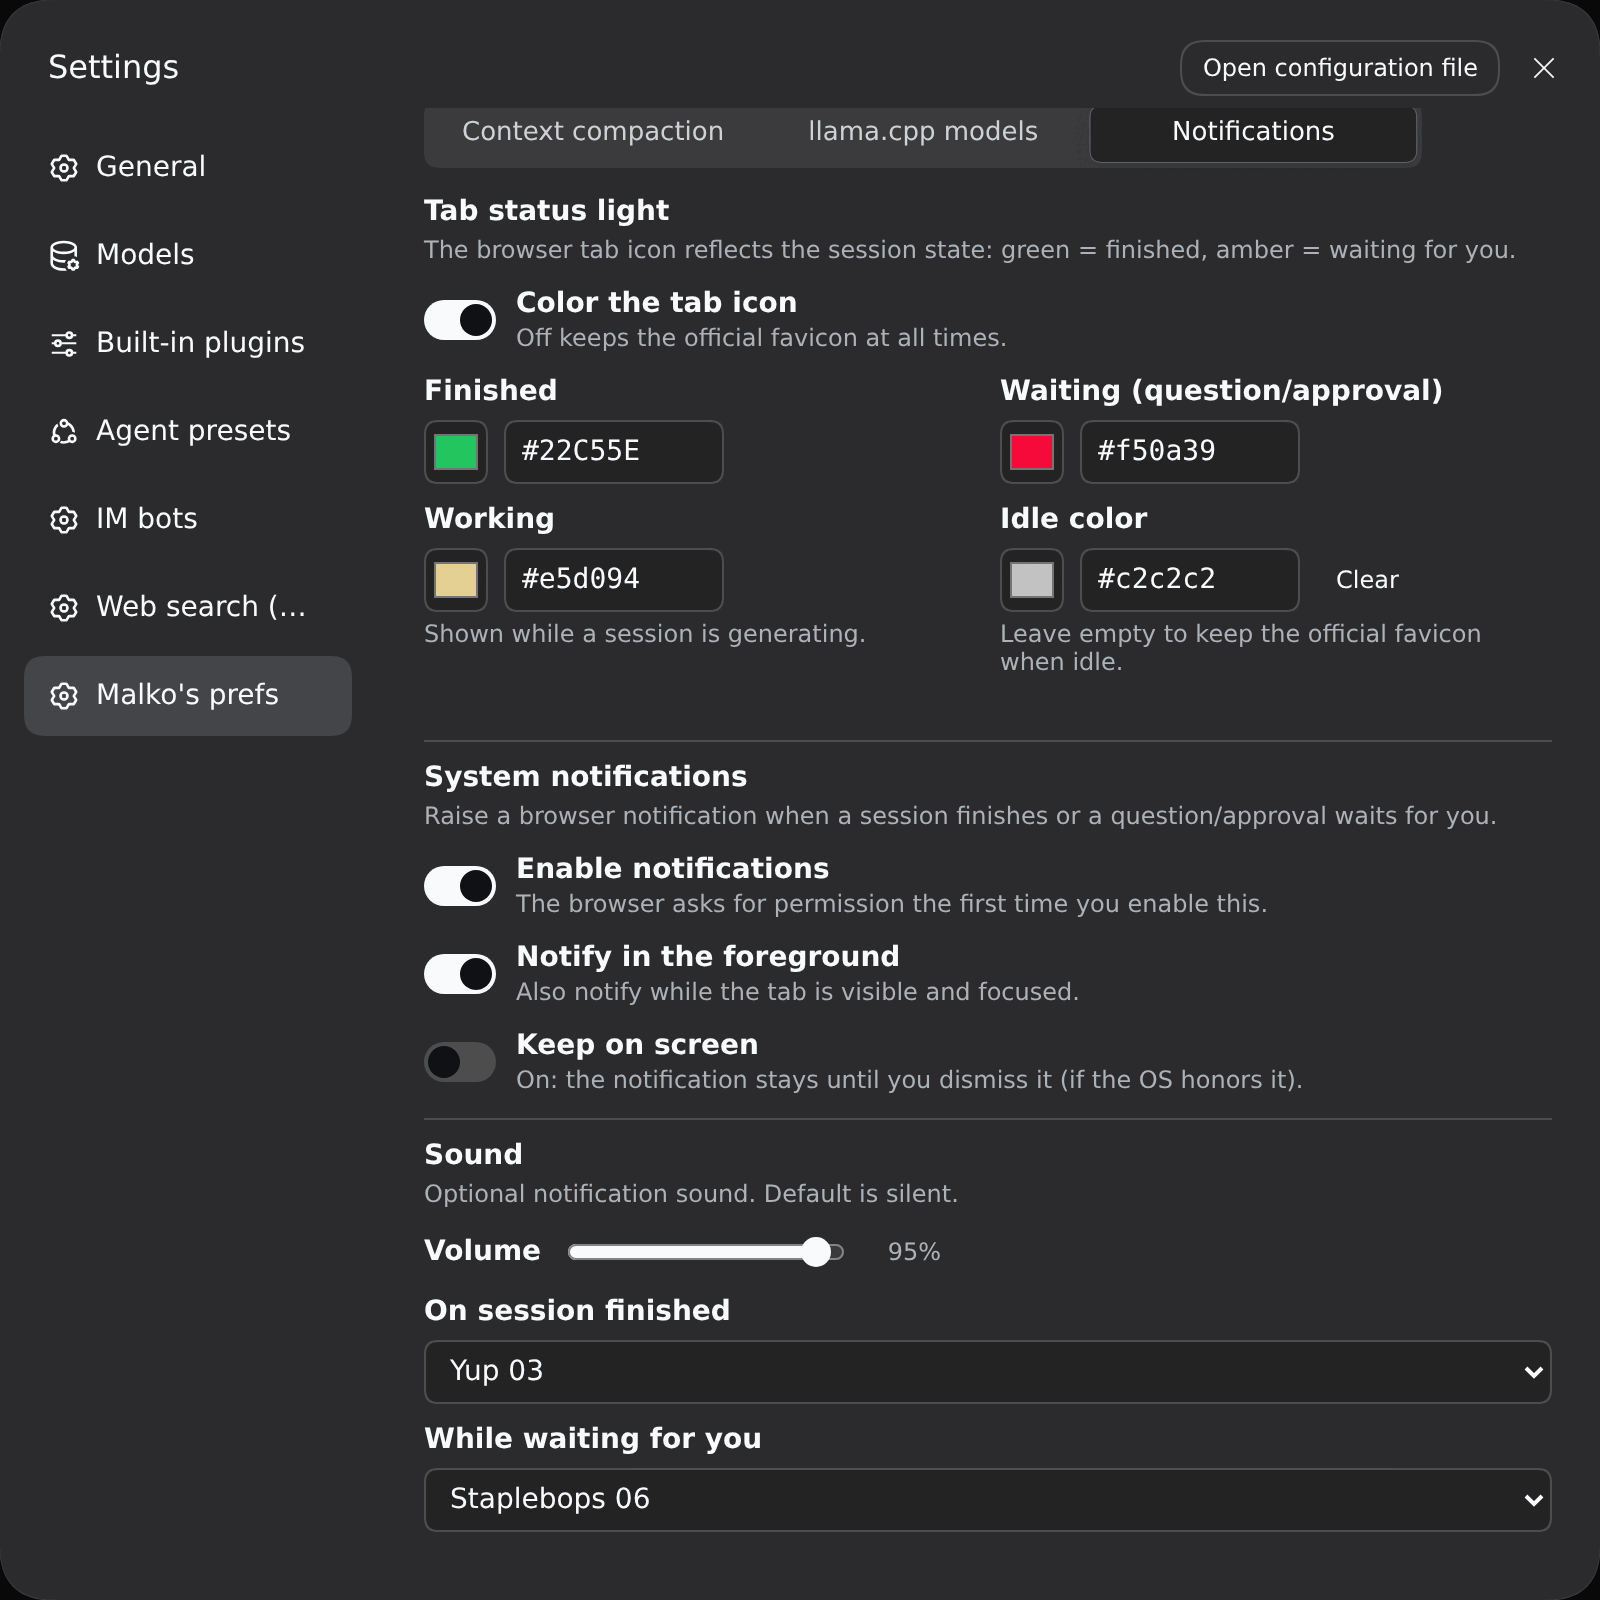Open Built-in plugins section

[188, 343]
